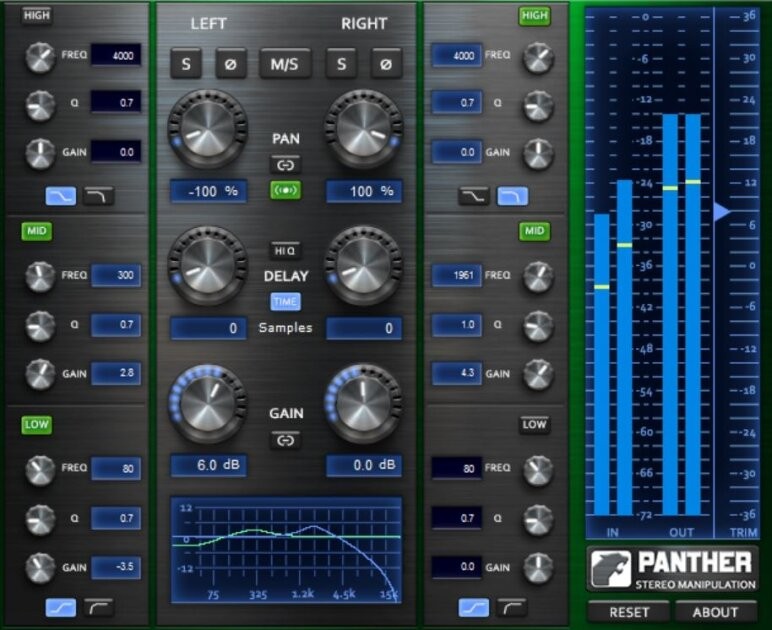Click left gain value field 6.0 dB
Viewport: 772px width, 630px height.
(x=208, y=465)
